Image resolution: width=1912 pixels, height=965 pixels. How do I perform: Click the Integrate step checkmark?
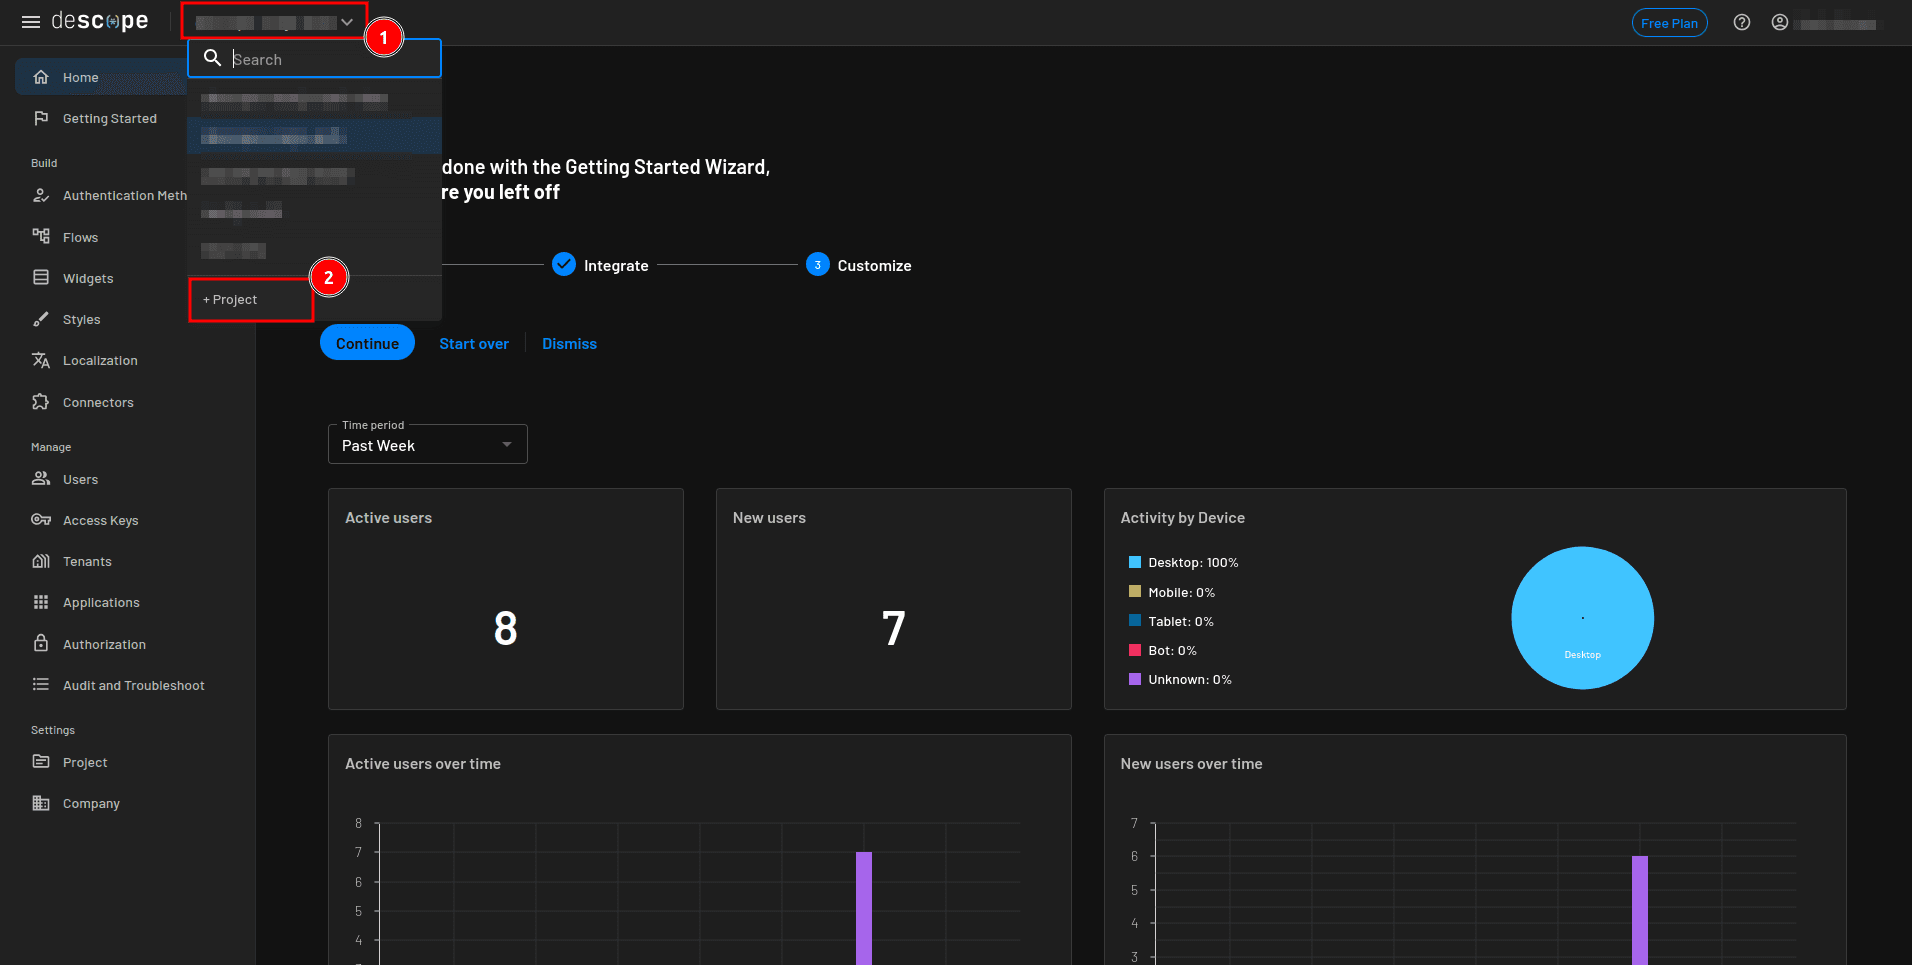click(x=564, y=265)
